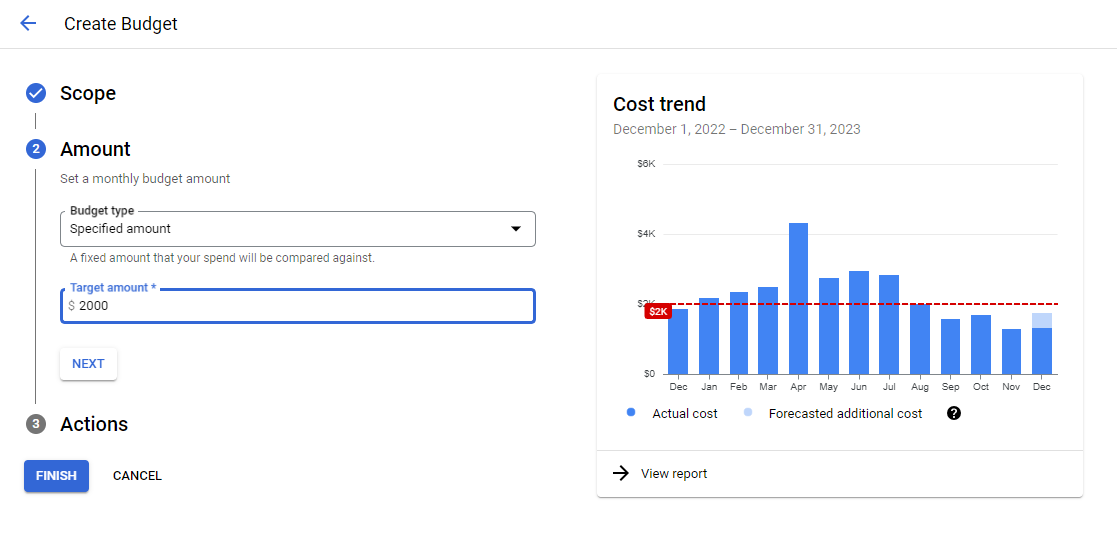Expand the Specified amount combo box
This screenshot has width=1117, height=536.
tap(298, 229)
